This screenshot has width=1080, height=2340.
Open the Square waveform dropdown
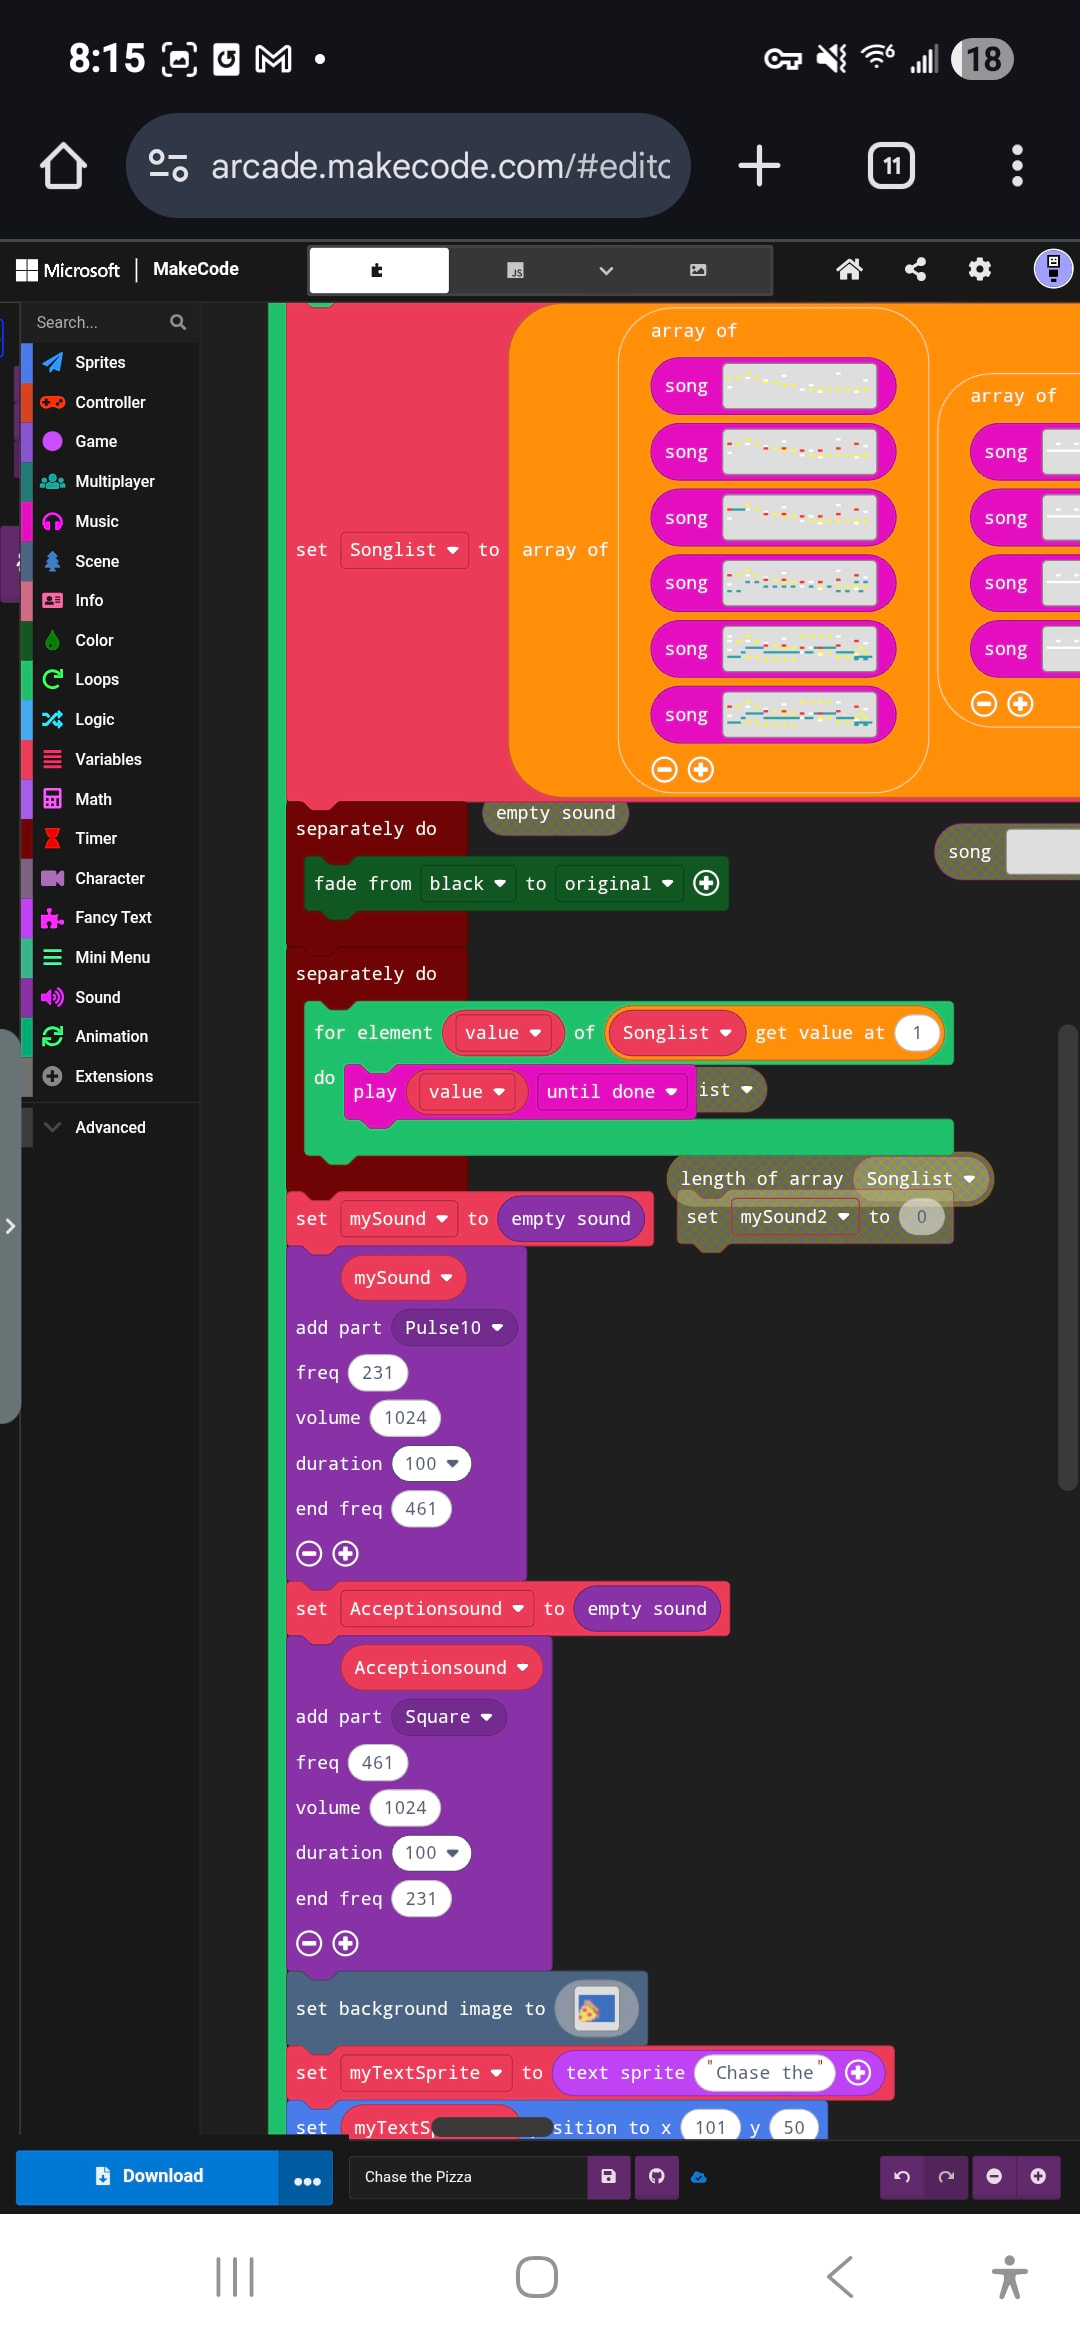[449, 1716]
